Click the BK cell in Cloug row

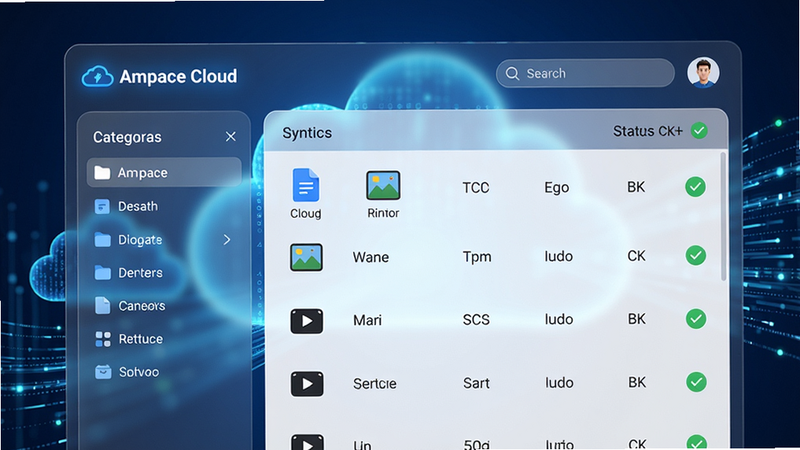click(636, 187)
